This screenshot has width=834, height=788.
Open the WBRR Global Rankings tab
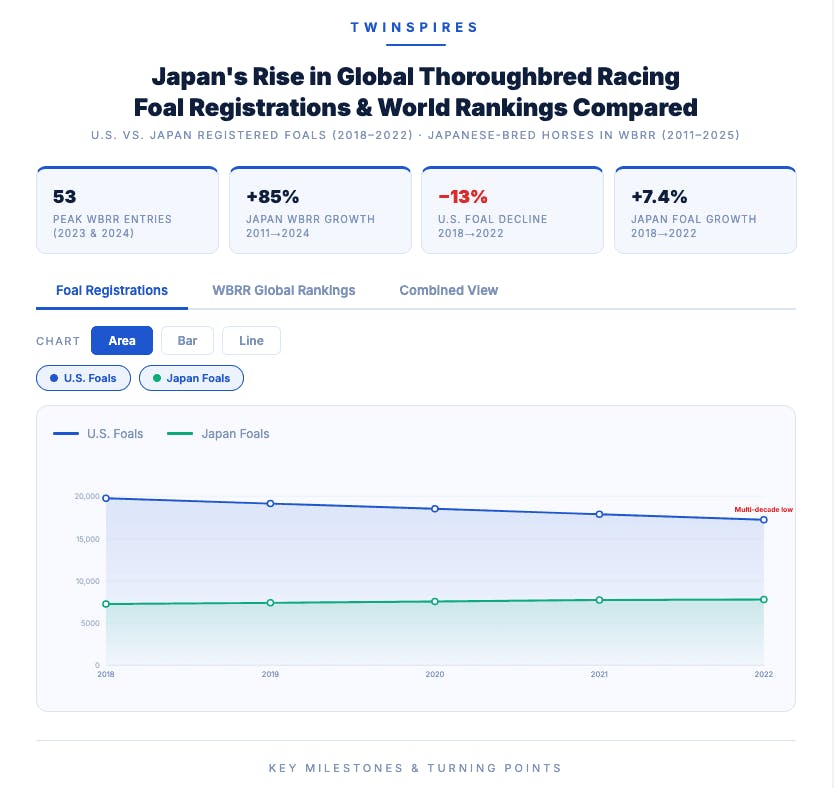coord(283,290)
